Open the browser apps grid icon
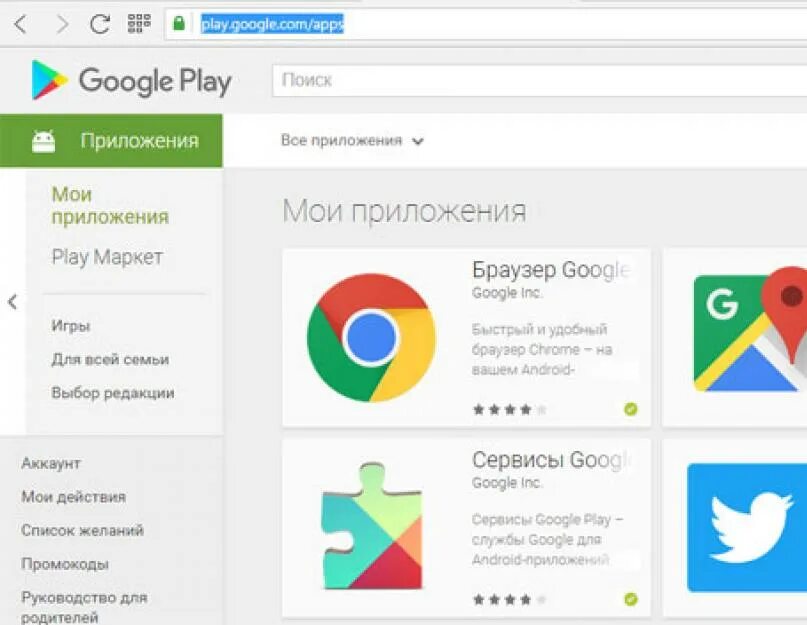This screenshot has height=625, width=807. [139, 23]
